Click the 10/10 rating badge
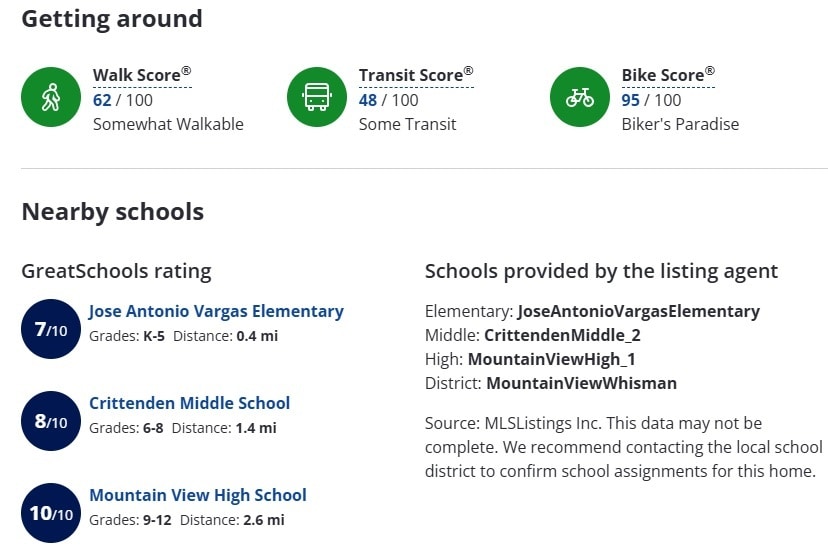828x554 pixels. click(x=51, y=513)
